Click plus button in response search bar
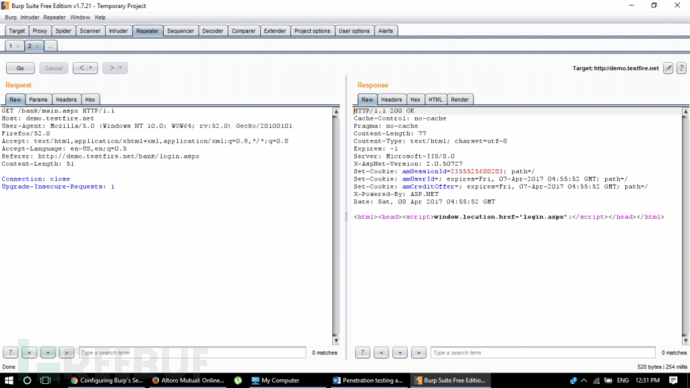This screenshot has height=388, width=690. coord(400,352)
